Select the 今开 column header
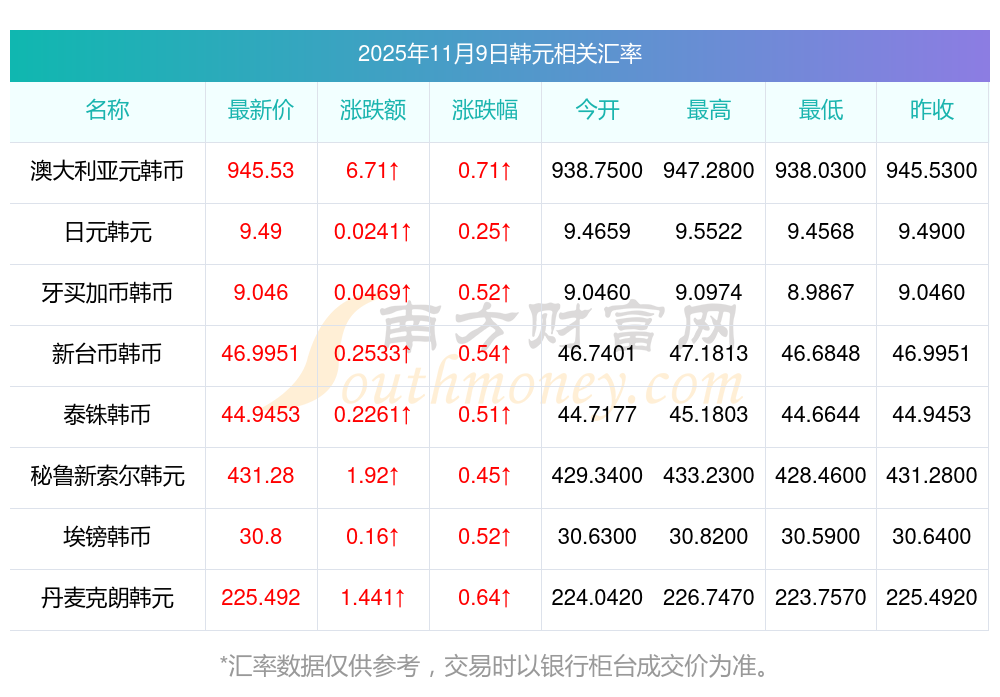Screen dimensions: 1000x697 tap(597, 110)
